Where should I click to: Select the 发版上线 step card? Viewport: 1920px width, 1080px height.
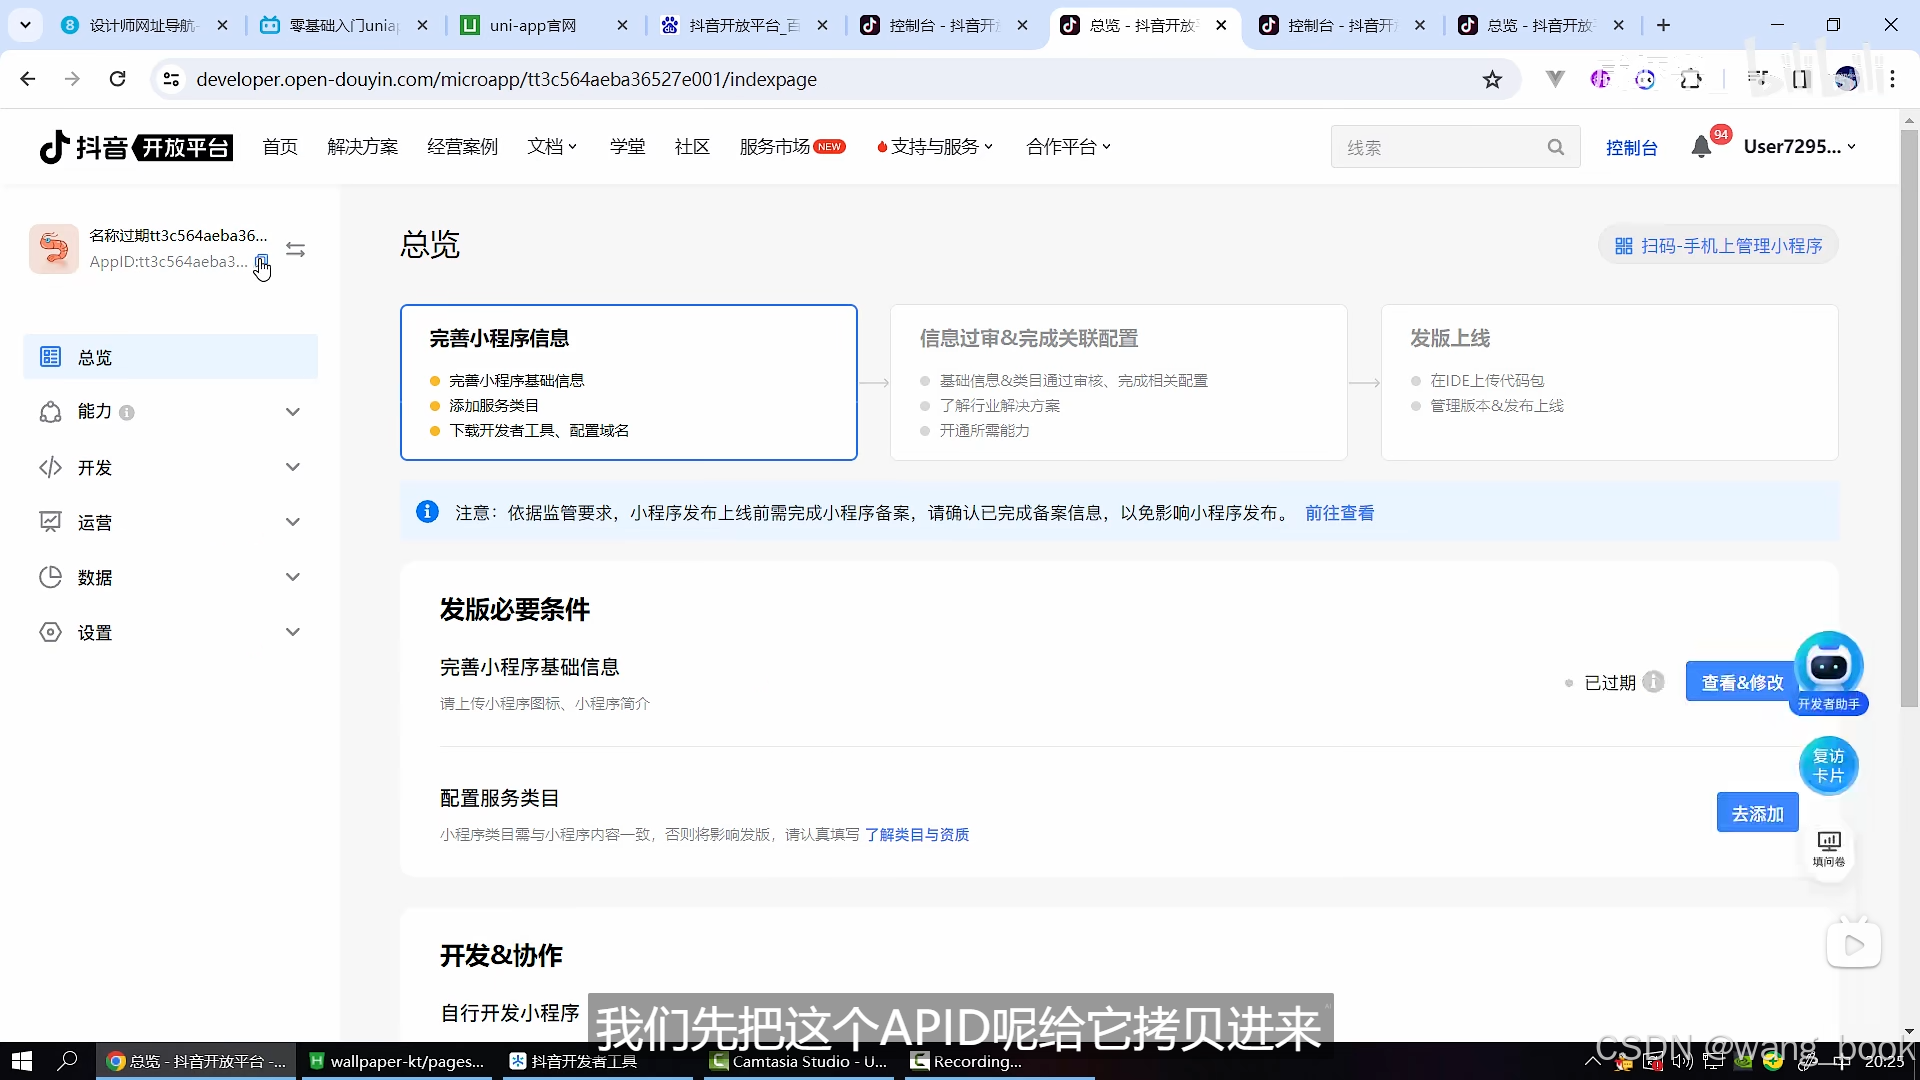[x=1609, y=382]
